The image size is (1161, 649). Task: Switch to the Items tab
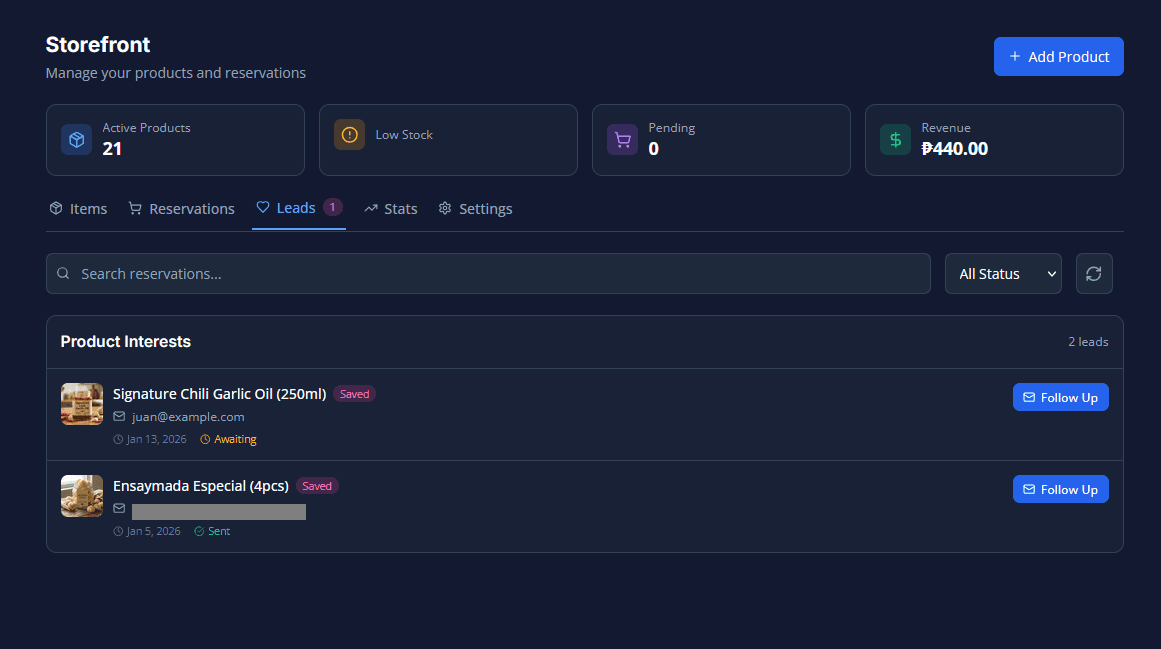point(78,209)
